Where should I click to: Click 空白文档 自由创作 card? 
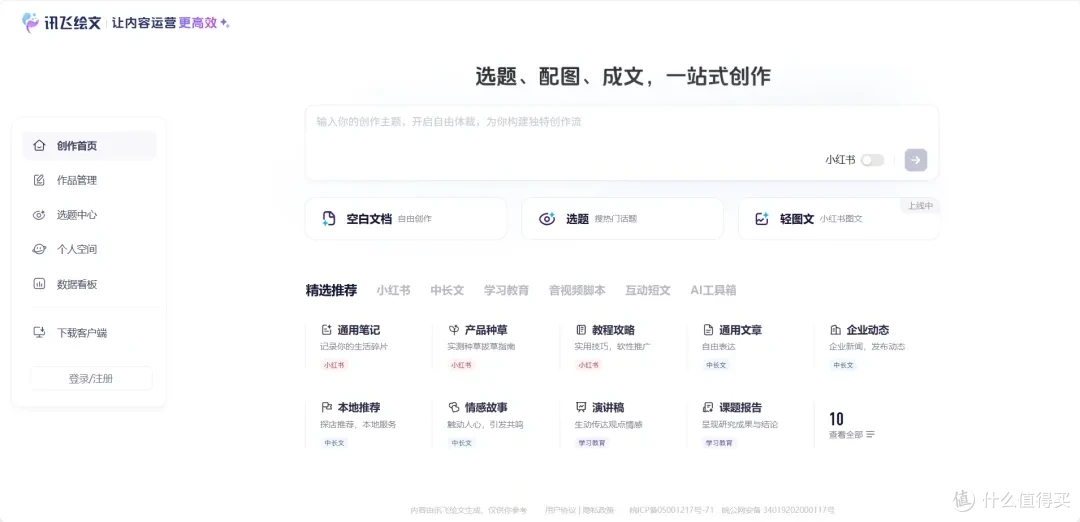click(x=406, y=219)
